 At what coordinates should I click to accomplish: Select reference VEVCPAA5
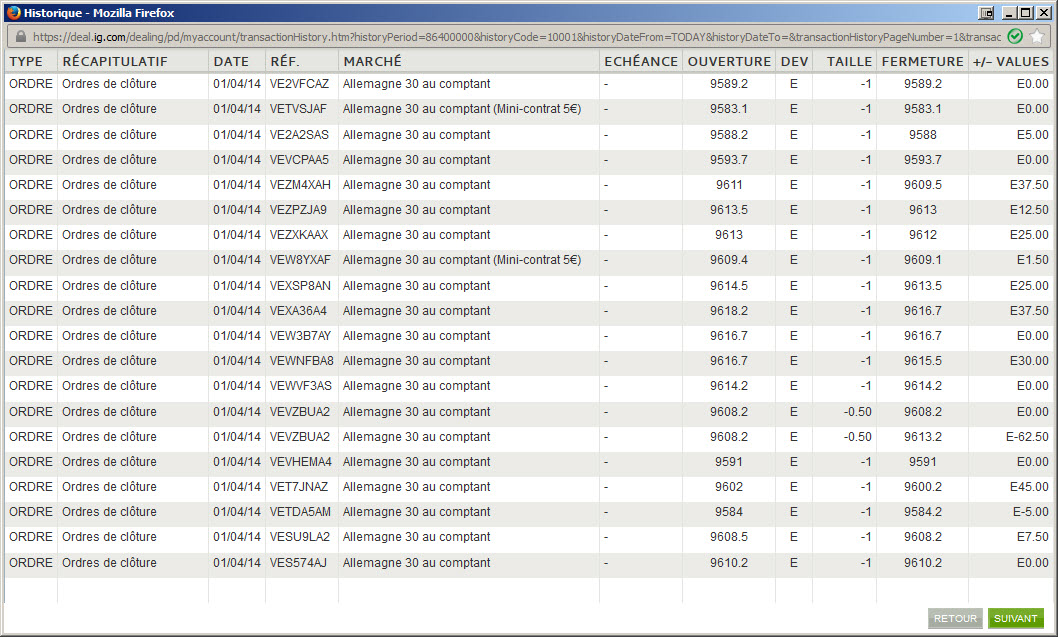click(x=300, y=160)
